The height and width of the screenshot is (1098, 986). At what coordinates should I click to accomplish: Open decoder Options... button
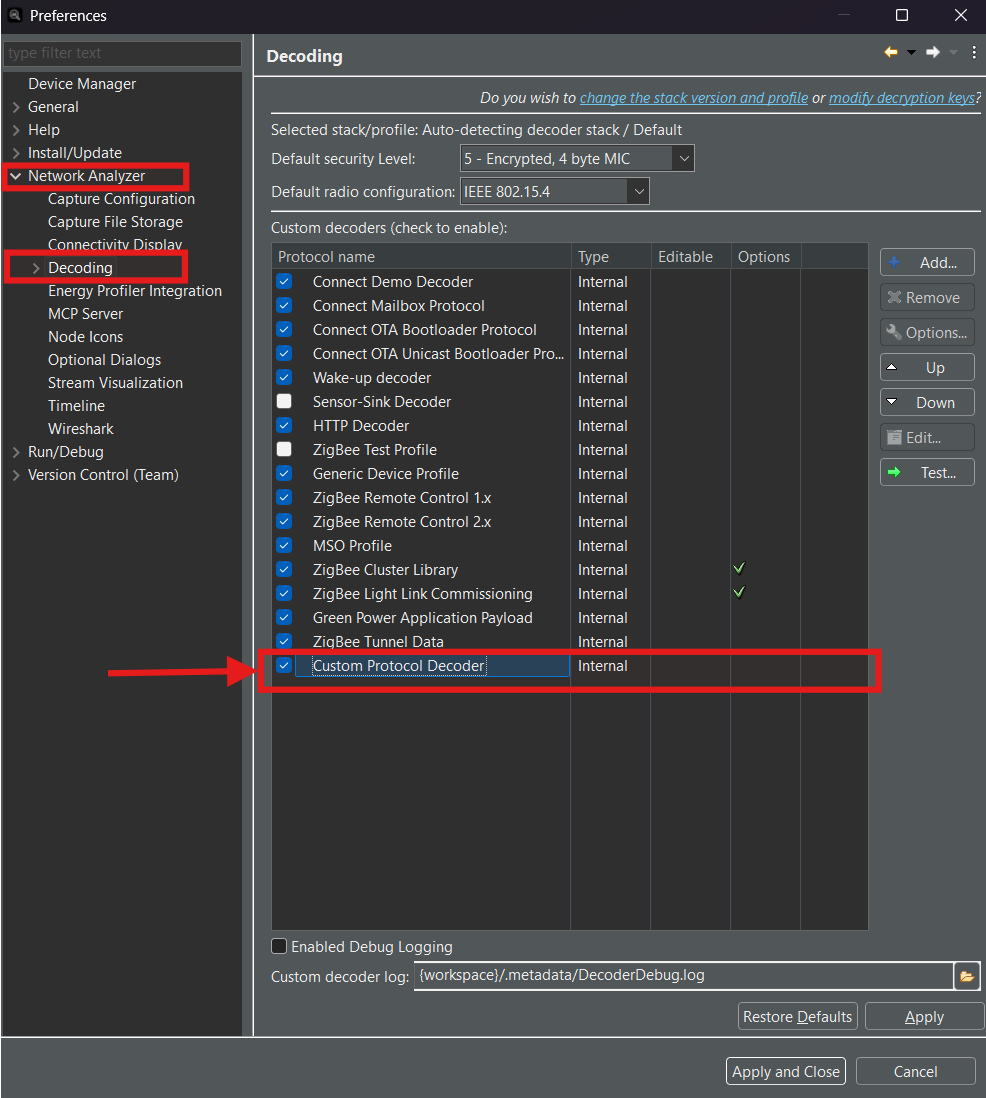[927, 333]
